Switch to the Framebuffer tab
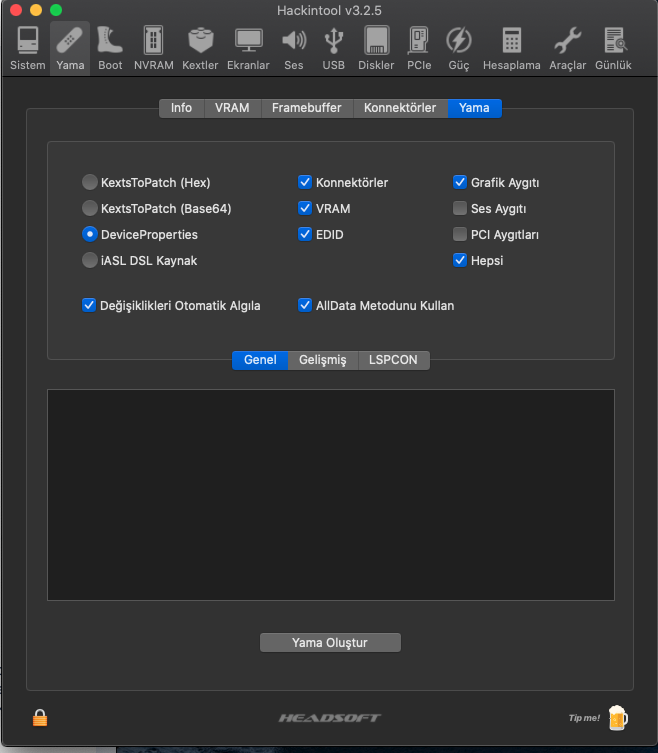 pos(307,108)
